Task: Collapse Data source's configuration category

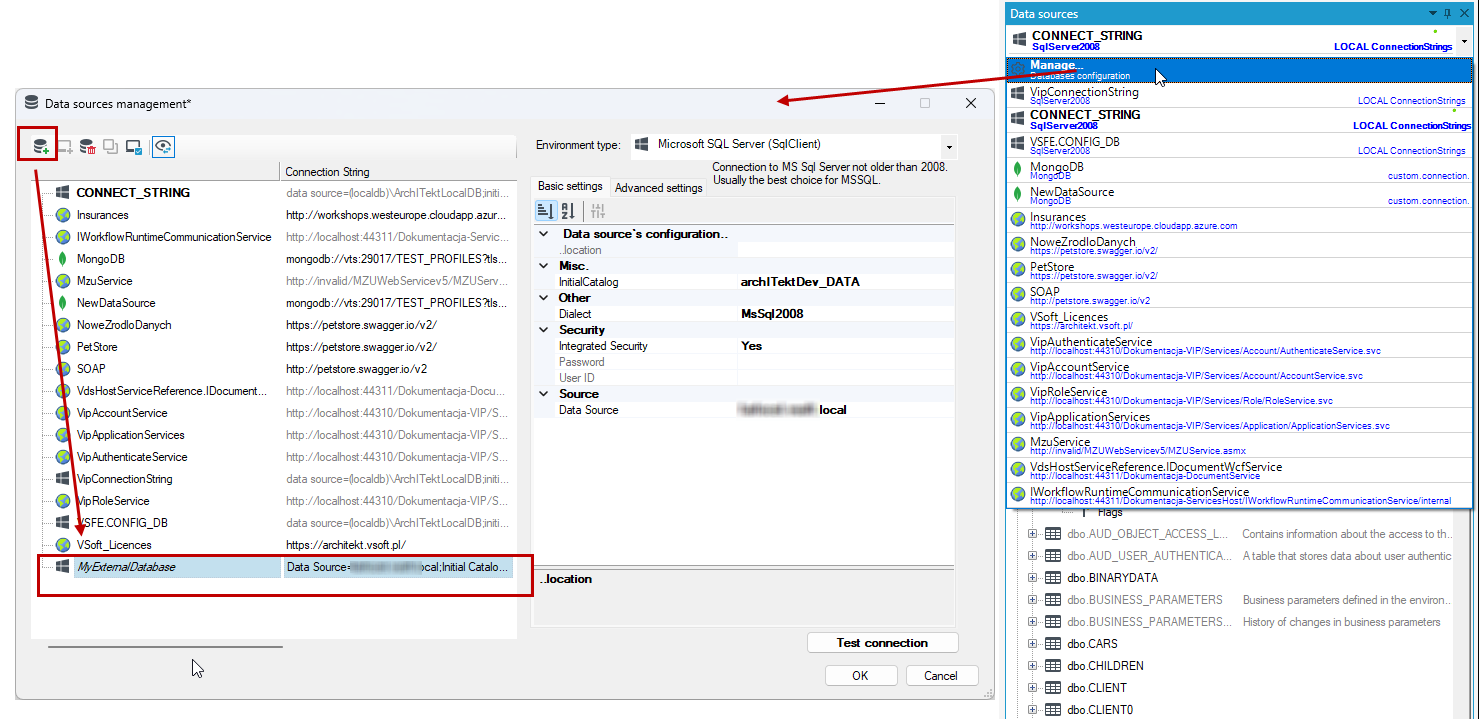Action: click(544, 234)
